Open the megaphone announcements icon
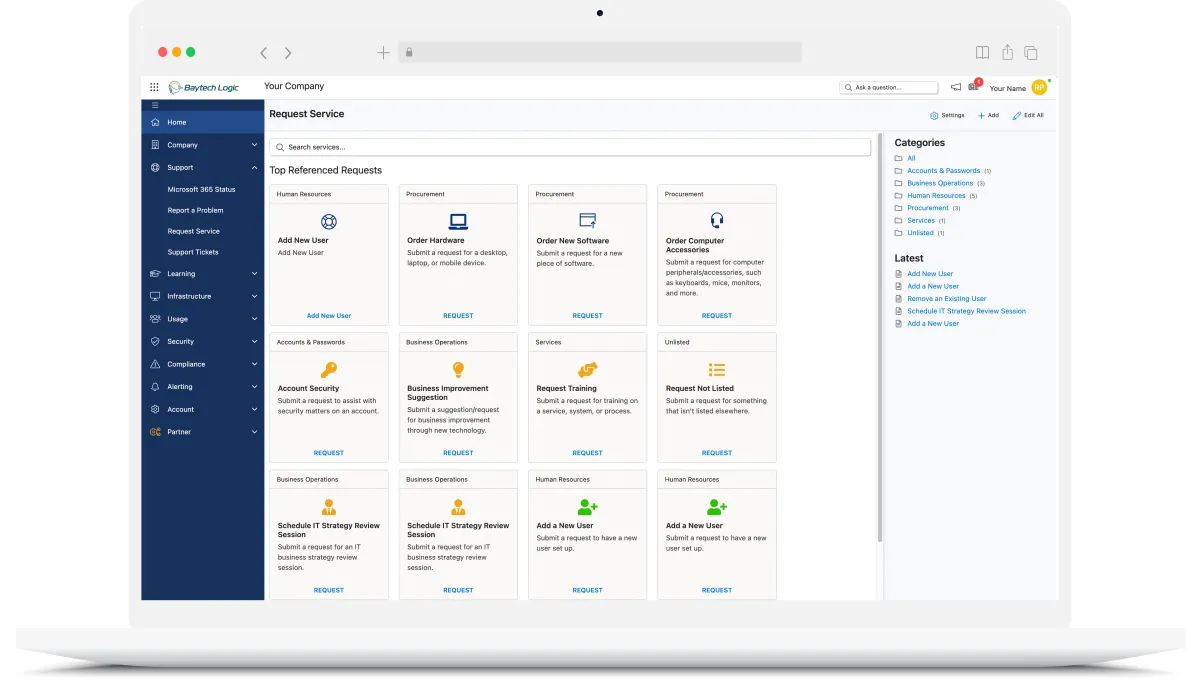Image resolution: width=1200 pixels, height=680 pixels. click(x=956, y=87)
